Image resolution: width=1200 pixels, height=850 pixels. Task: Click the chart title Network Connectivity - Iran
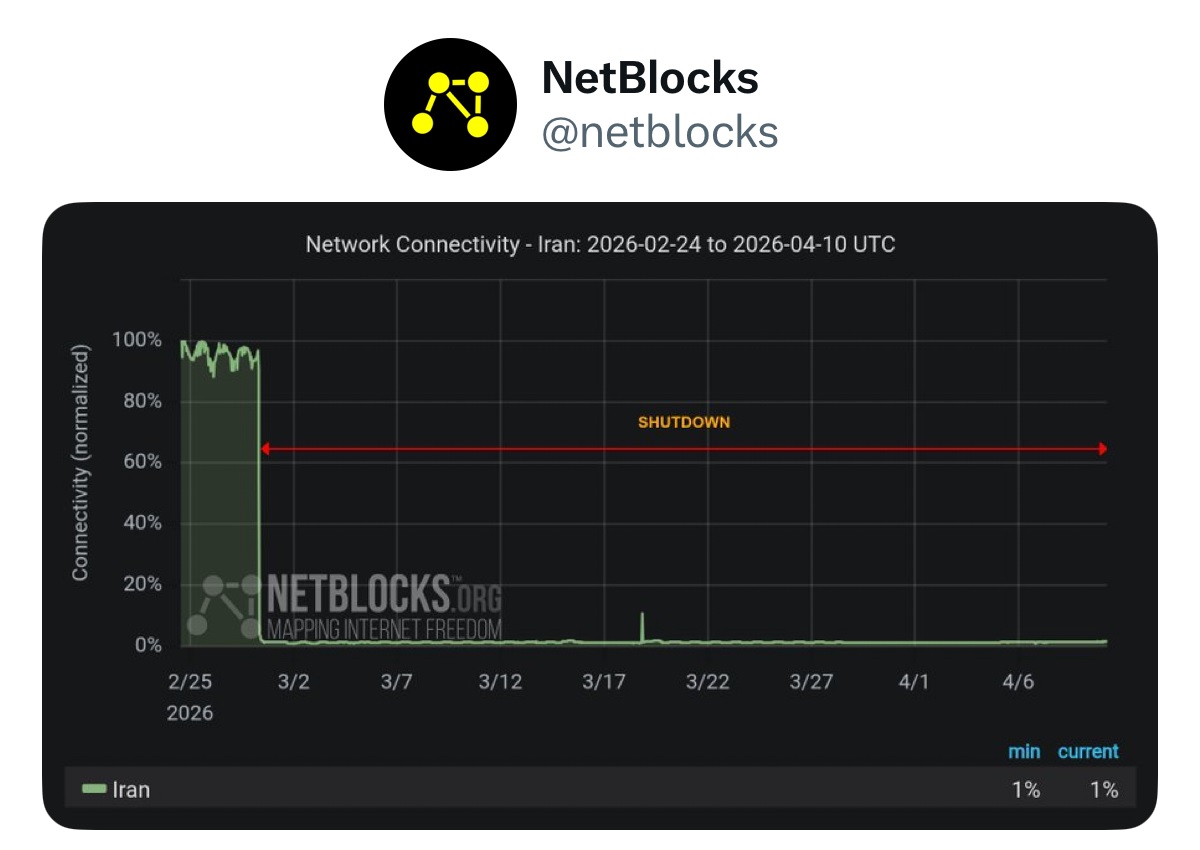click(x=600, y=244)
